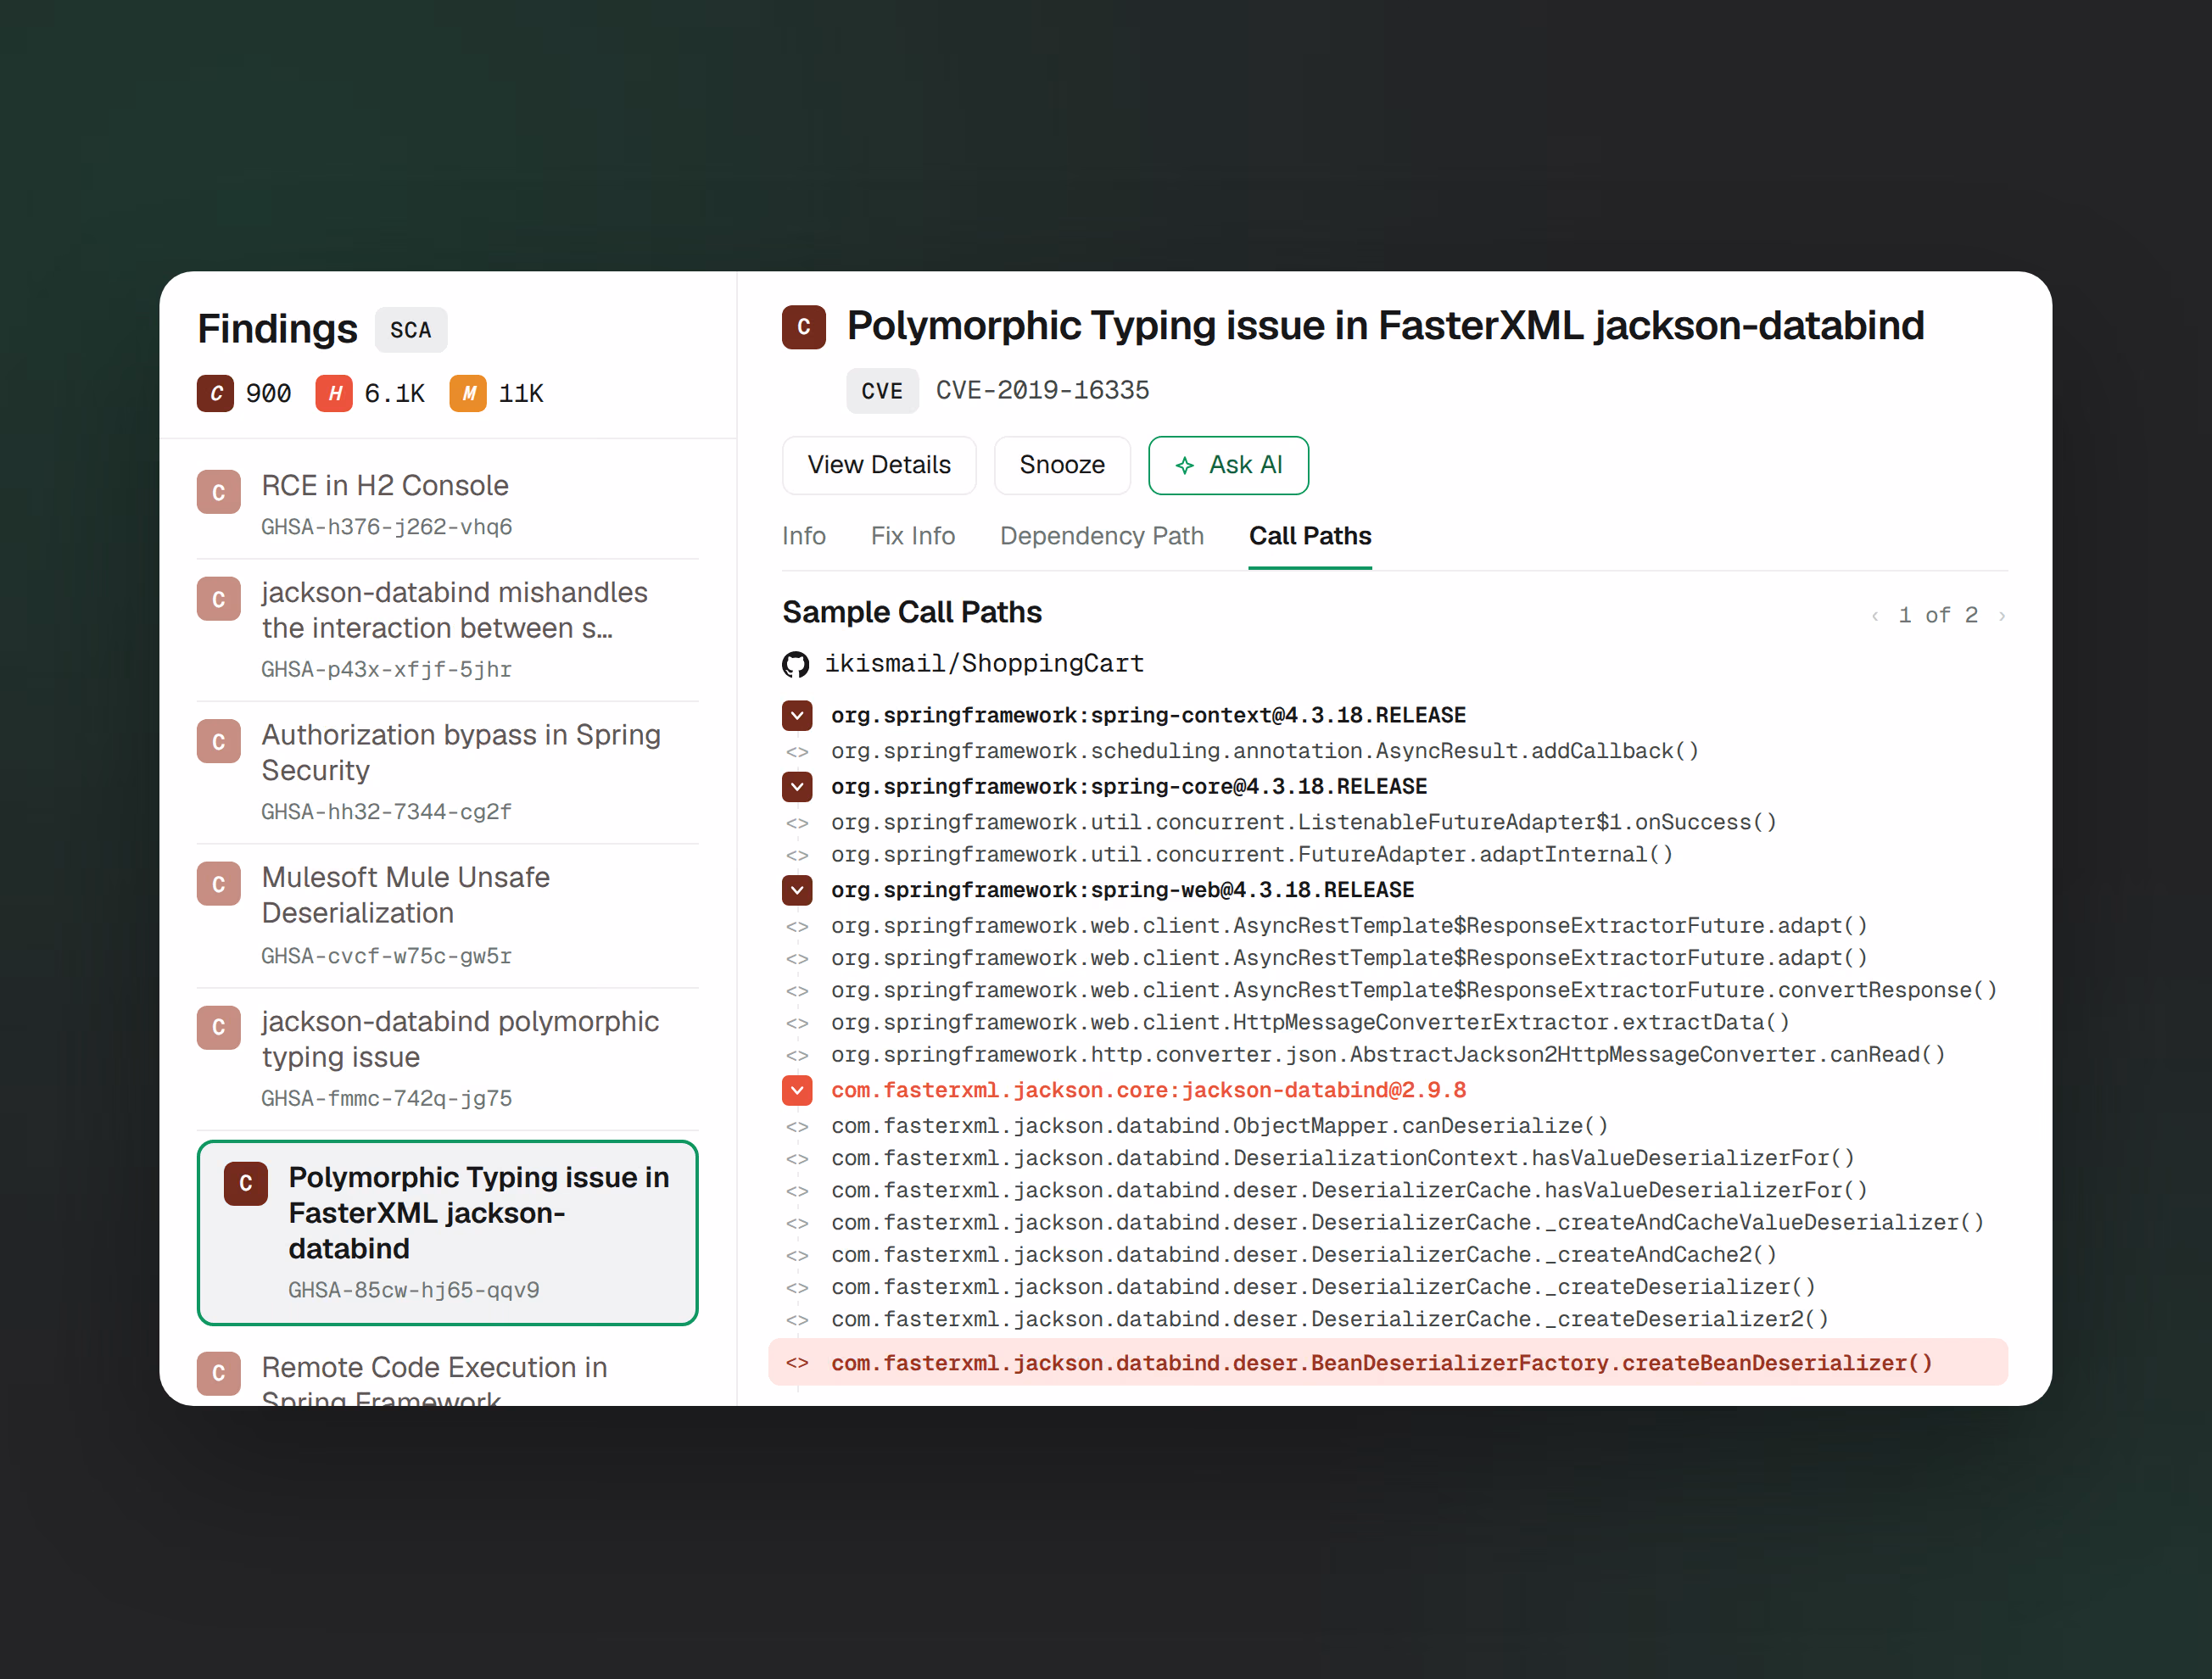The image size is (2212, 1679).
Task: Collapse the spring-context@4.3.18.RELEASE section
Action: (x=797, y=716)
